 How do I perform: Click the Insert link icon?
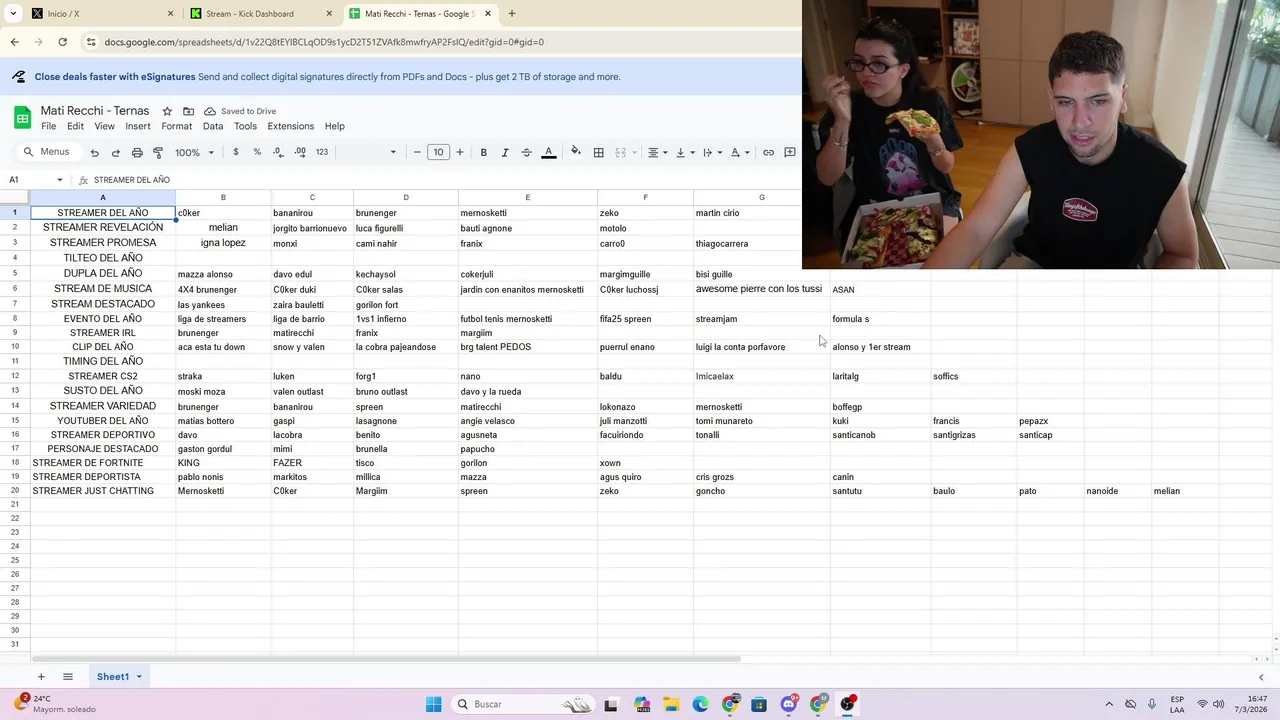point(768,152)
